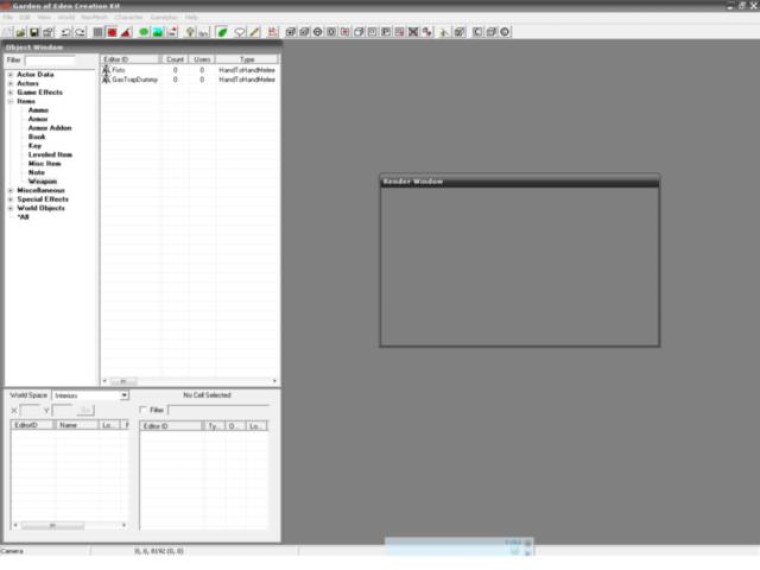
Task: Select Weapon under Items
Action: click(x=43, y=181)
